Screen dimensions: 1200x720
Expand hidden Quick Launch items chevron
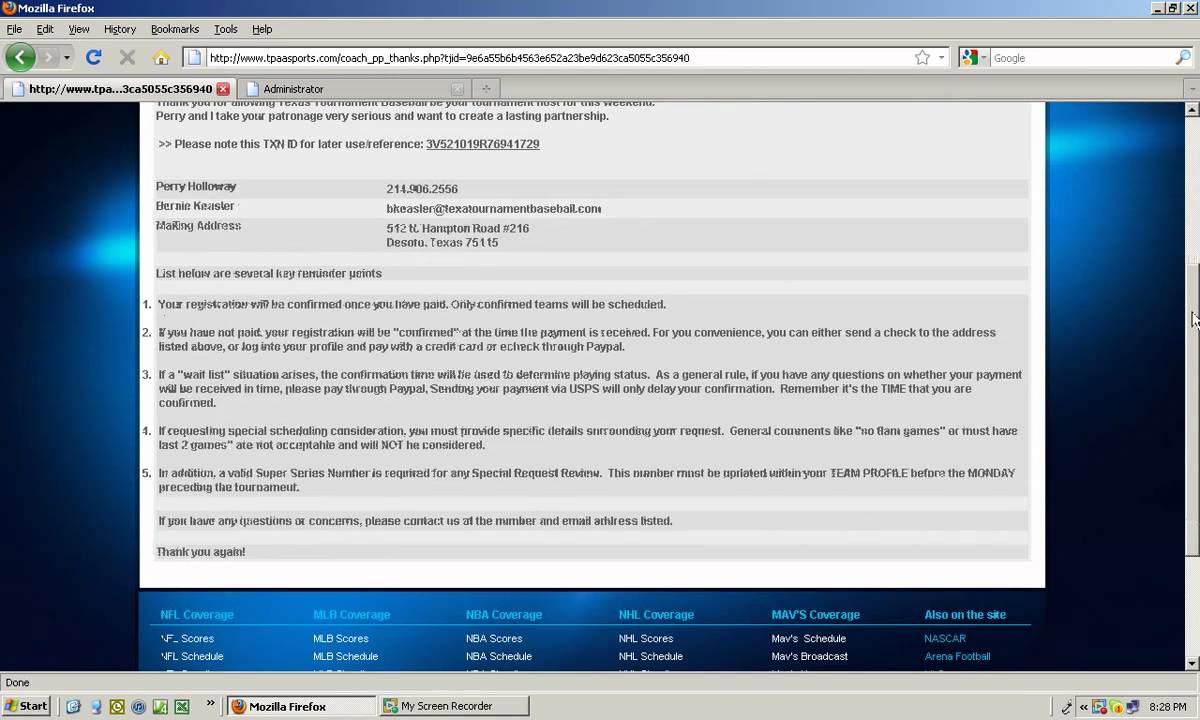pos(210,703)
